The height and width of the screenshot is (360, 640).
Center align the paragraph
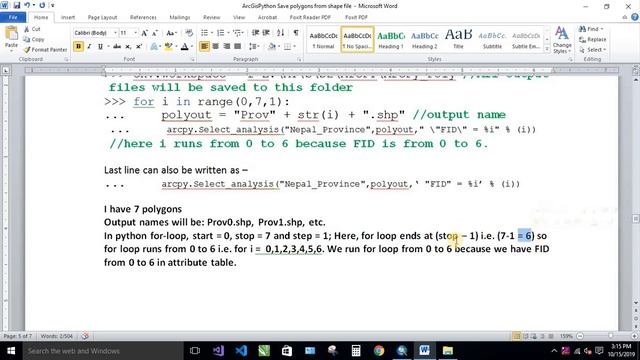point(216,47)
